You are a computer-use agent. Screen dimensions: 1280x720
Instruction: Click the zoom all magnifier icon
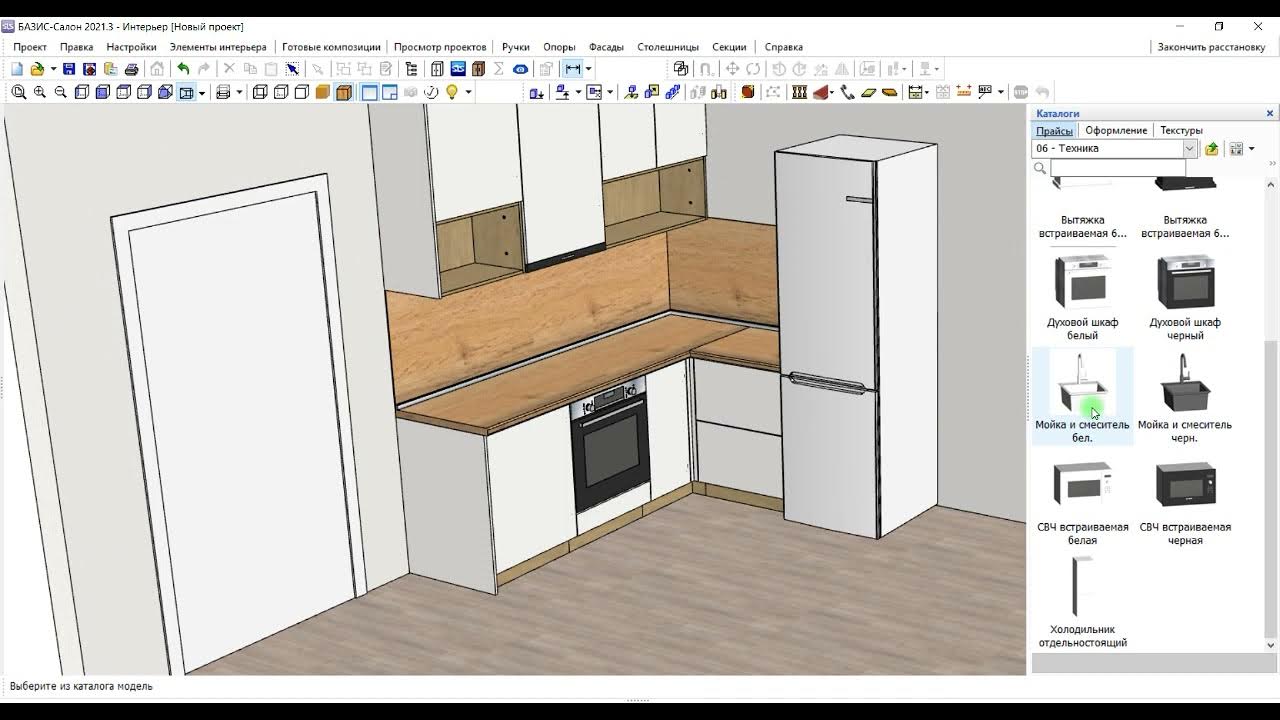tap(18, 92)
